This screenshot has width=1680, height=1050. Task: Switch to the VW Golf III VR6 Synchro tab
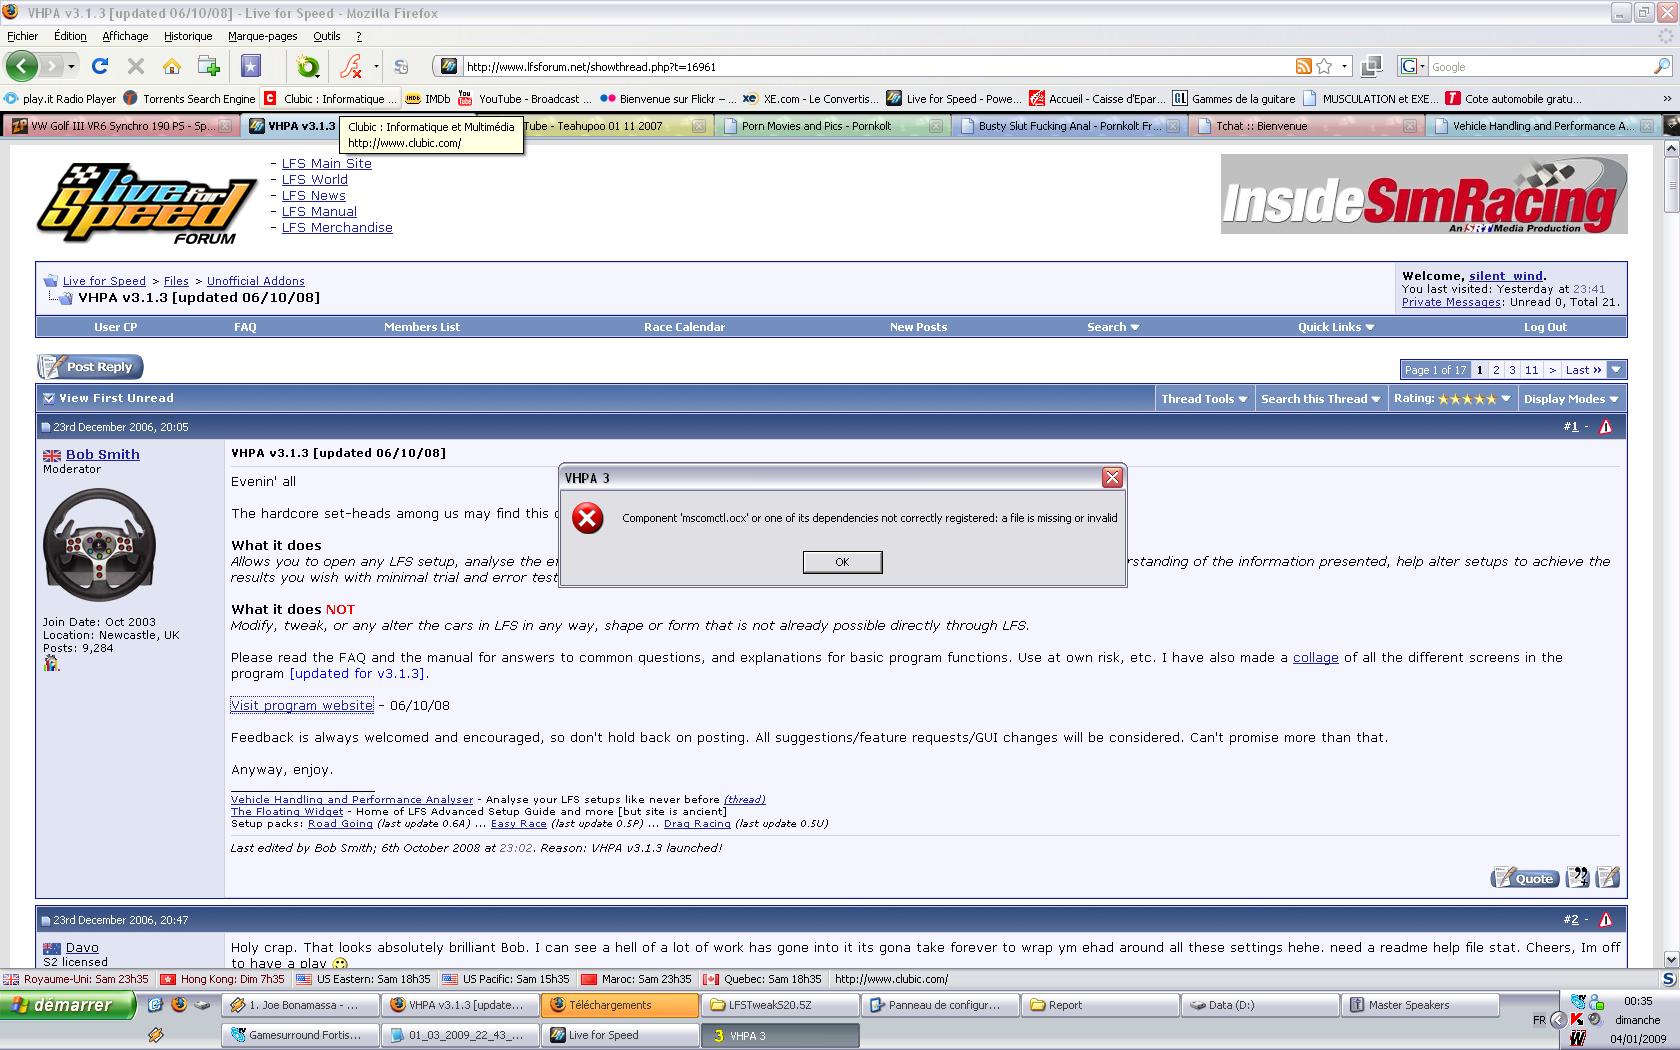click(120, 126)
